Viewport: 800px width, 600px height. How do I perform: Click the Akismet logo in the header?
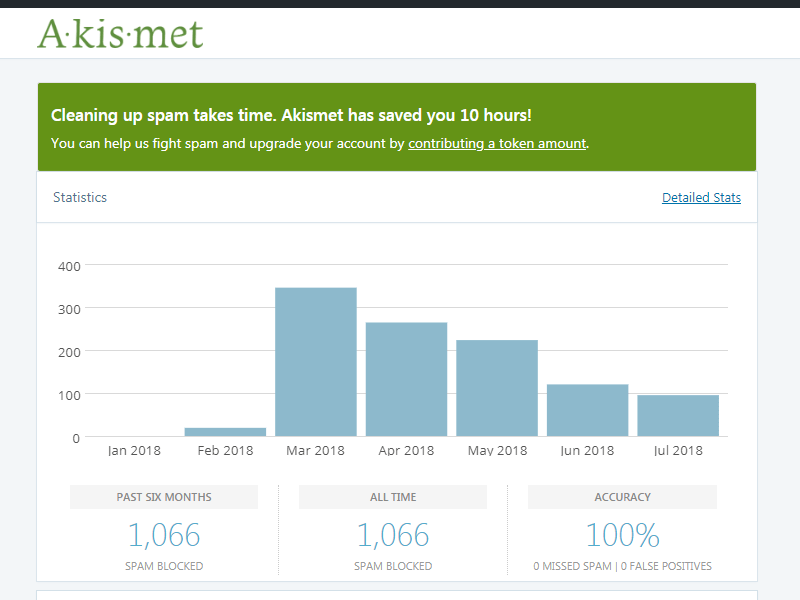coord(120,32)
